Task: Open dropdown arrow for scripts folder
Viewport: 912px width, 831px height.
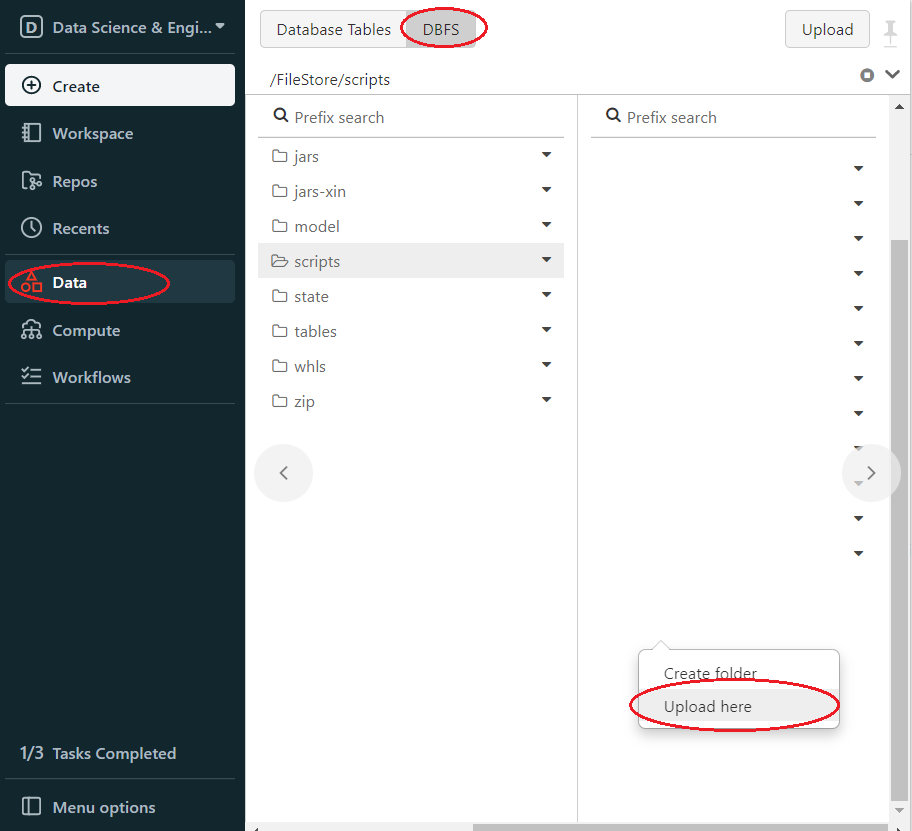Action: point(546,260)
